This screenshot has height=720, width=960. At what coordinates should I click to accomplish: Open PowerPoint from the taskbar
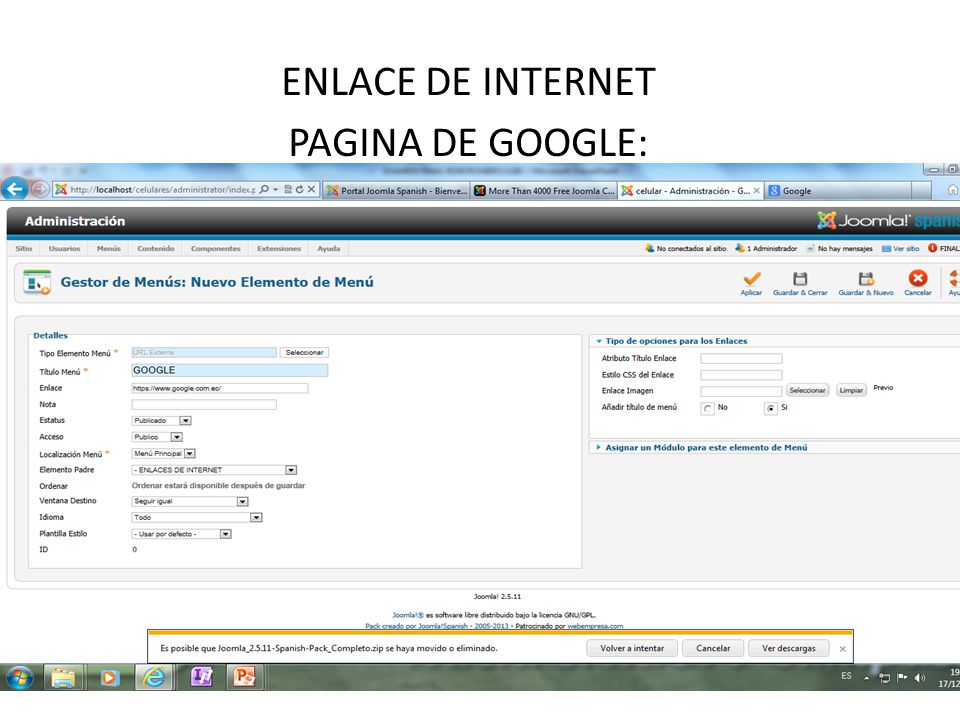click(x=244, y=677)
